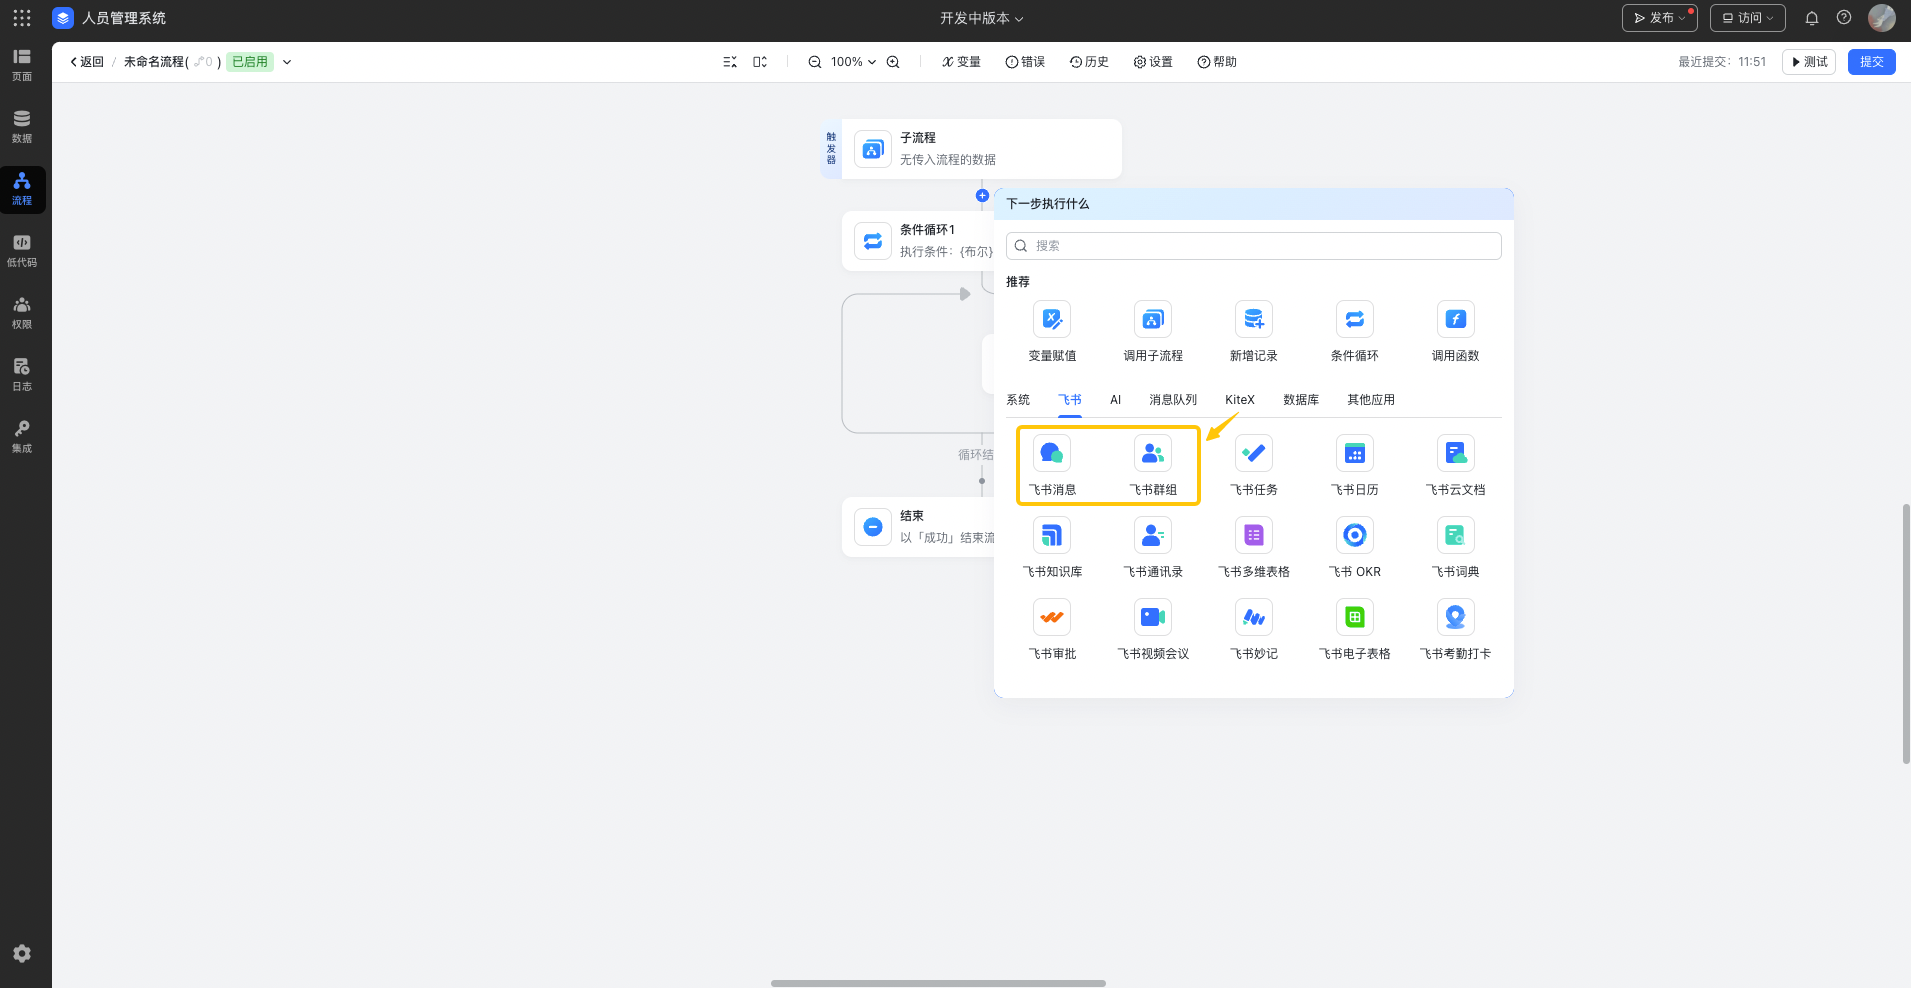1911x988 pixels.
Task: Open the user avatar menu
Action: pos(1882,18)
